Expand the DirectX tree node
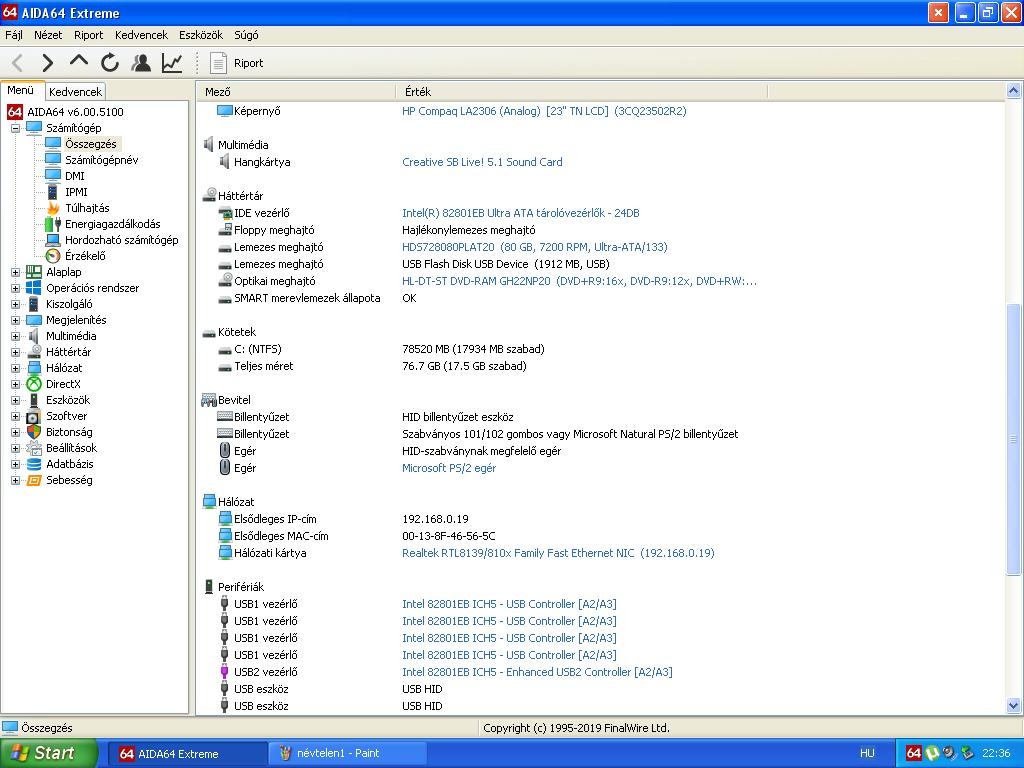The height and width of the screenshot is (768, 1024). pyautogui.click(x=16, y=384)
